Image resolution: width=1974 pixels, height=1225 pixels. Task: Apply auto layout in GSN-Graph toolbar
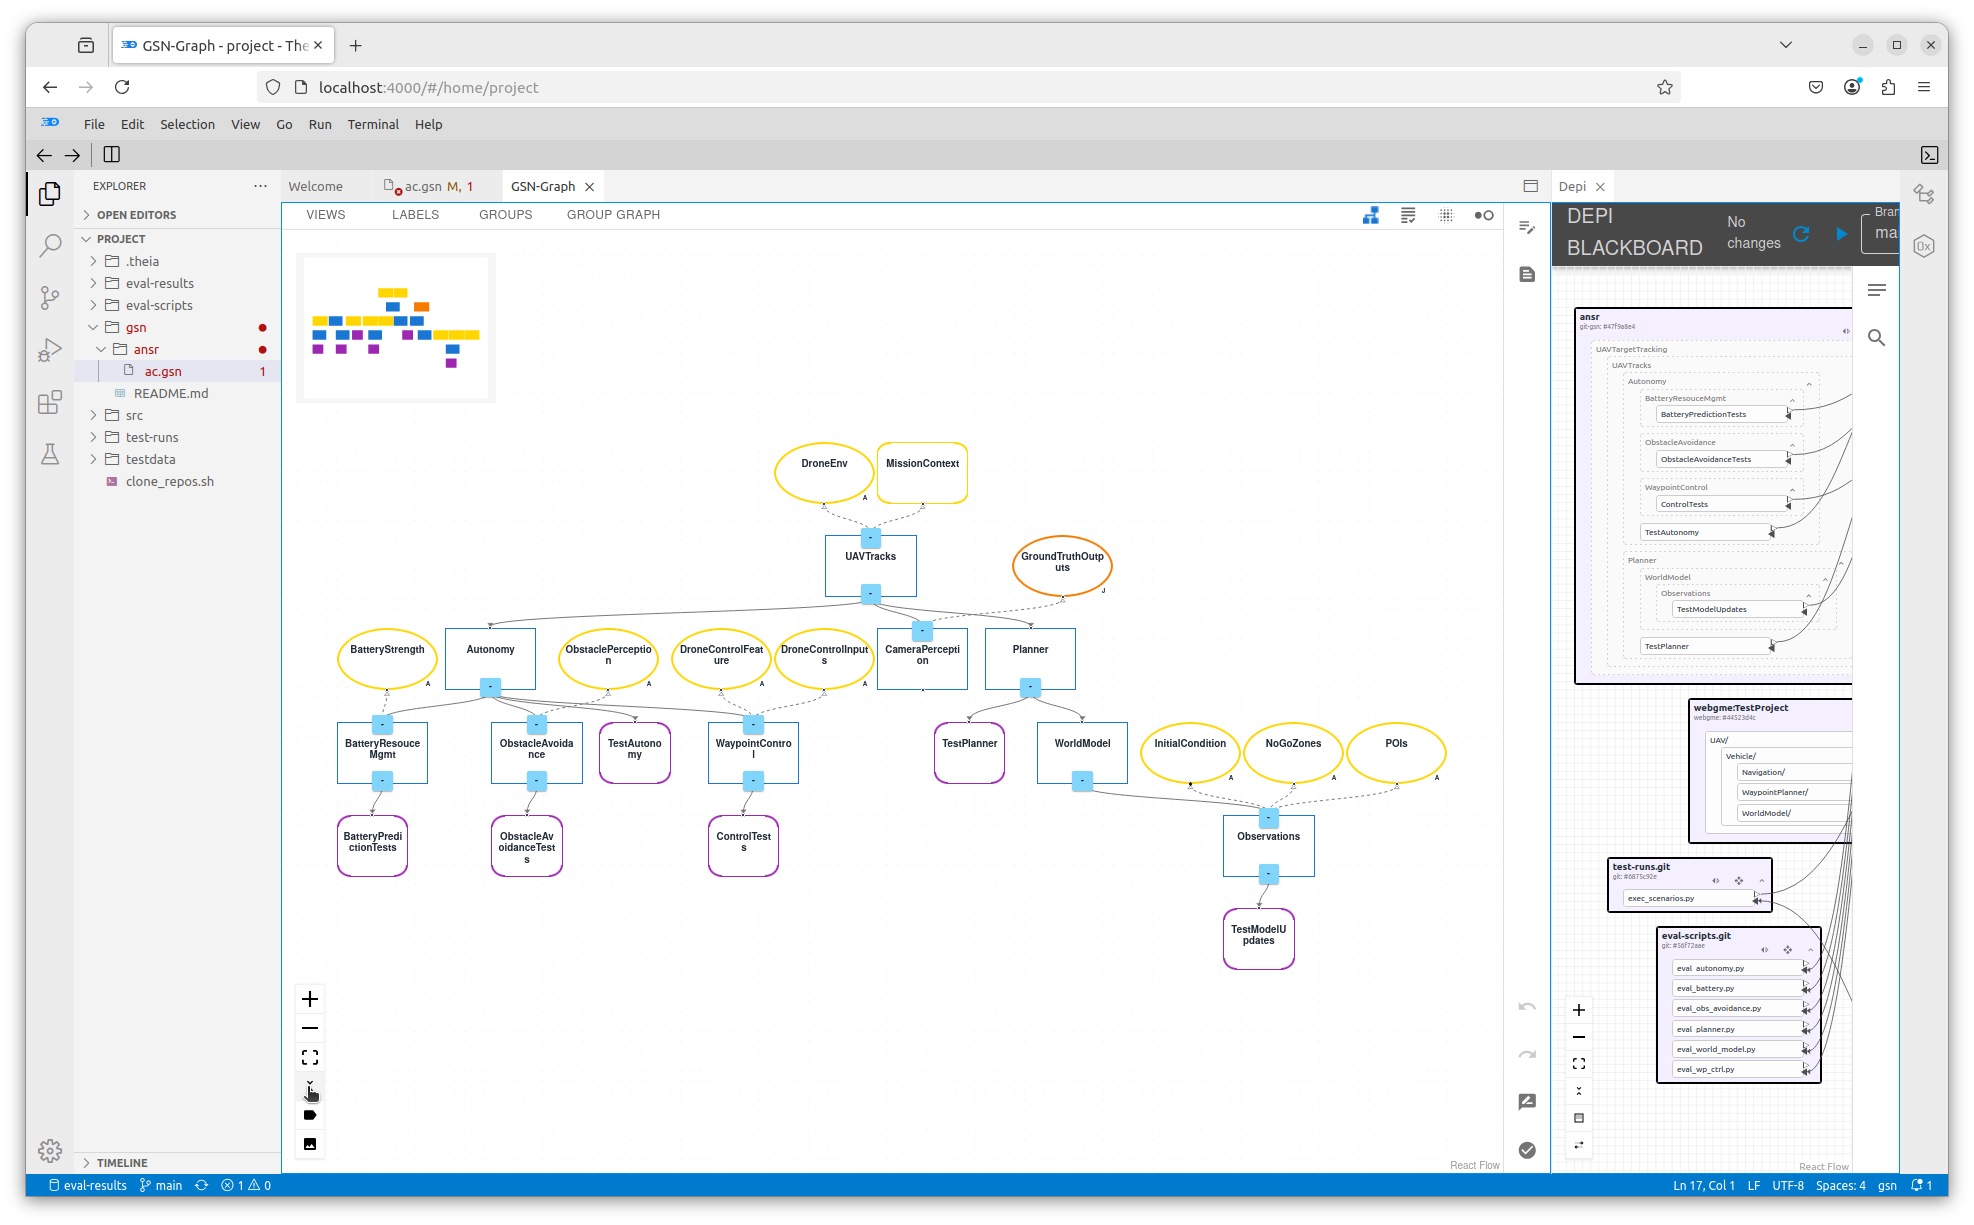1371,215
